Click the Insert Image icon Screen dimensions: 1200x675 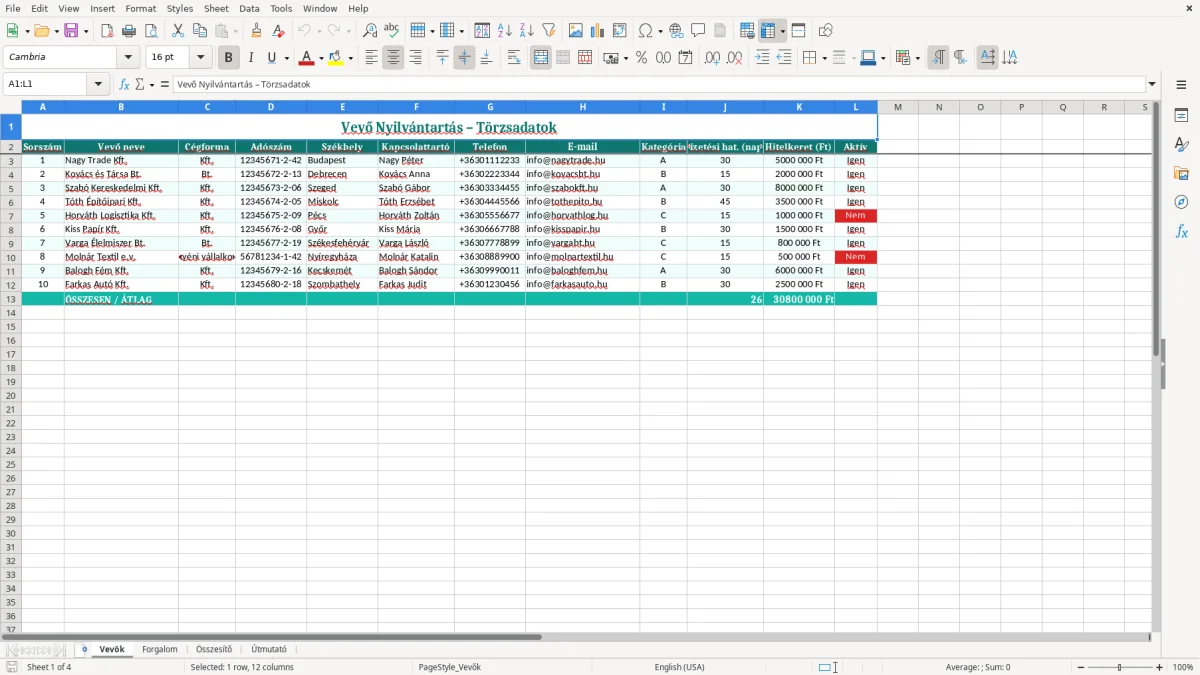click(x=575, y=31)
